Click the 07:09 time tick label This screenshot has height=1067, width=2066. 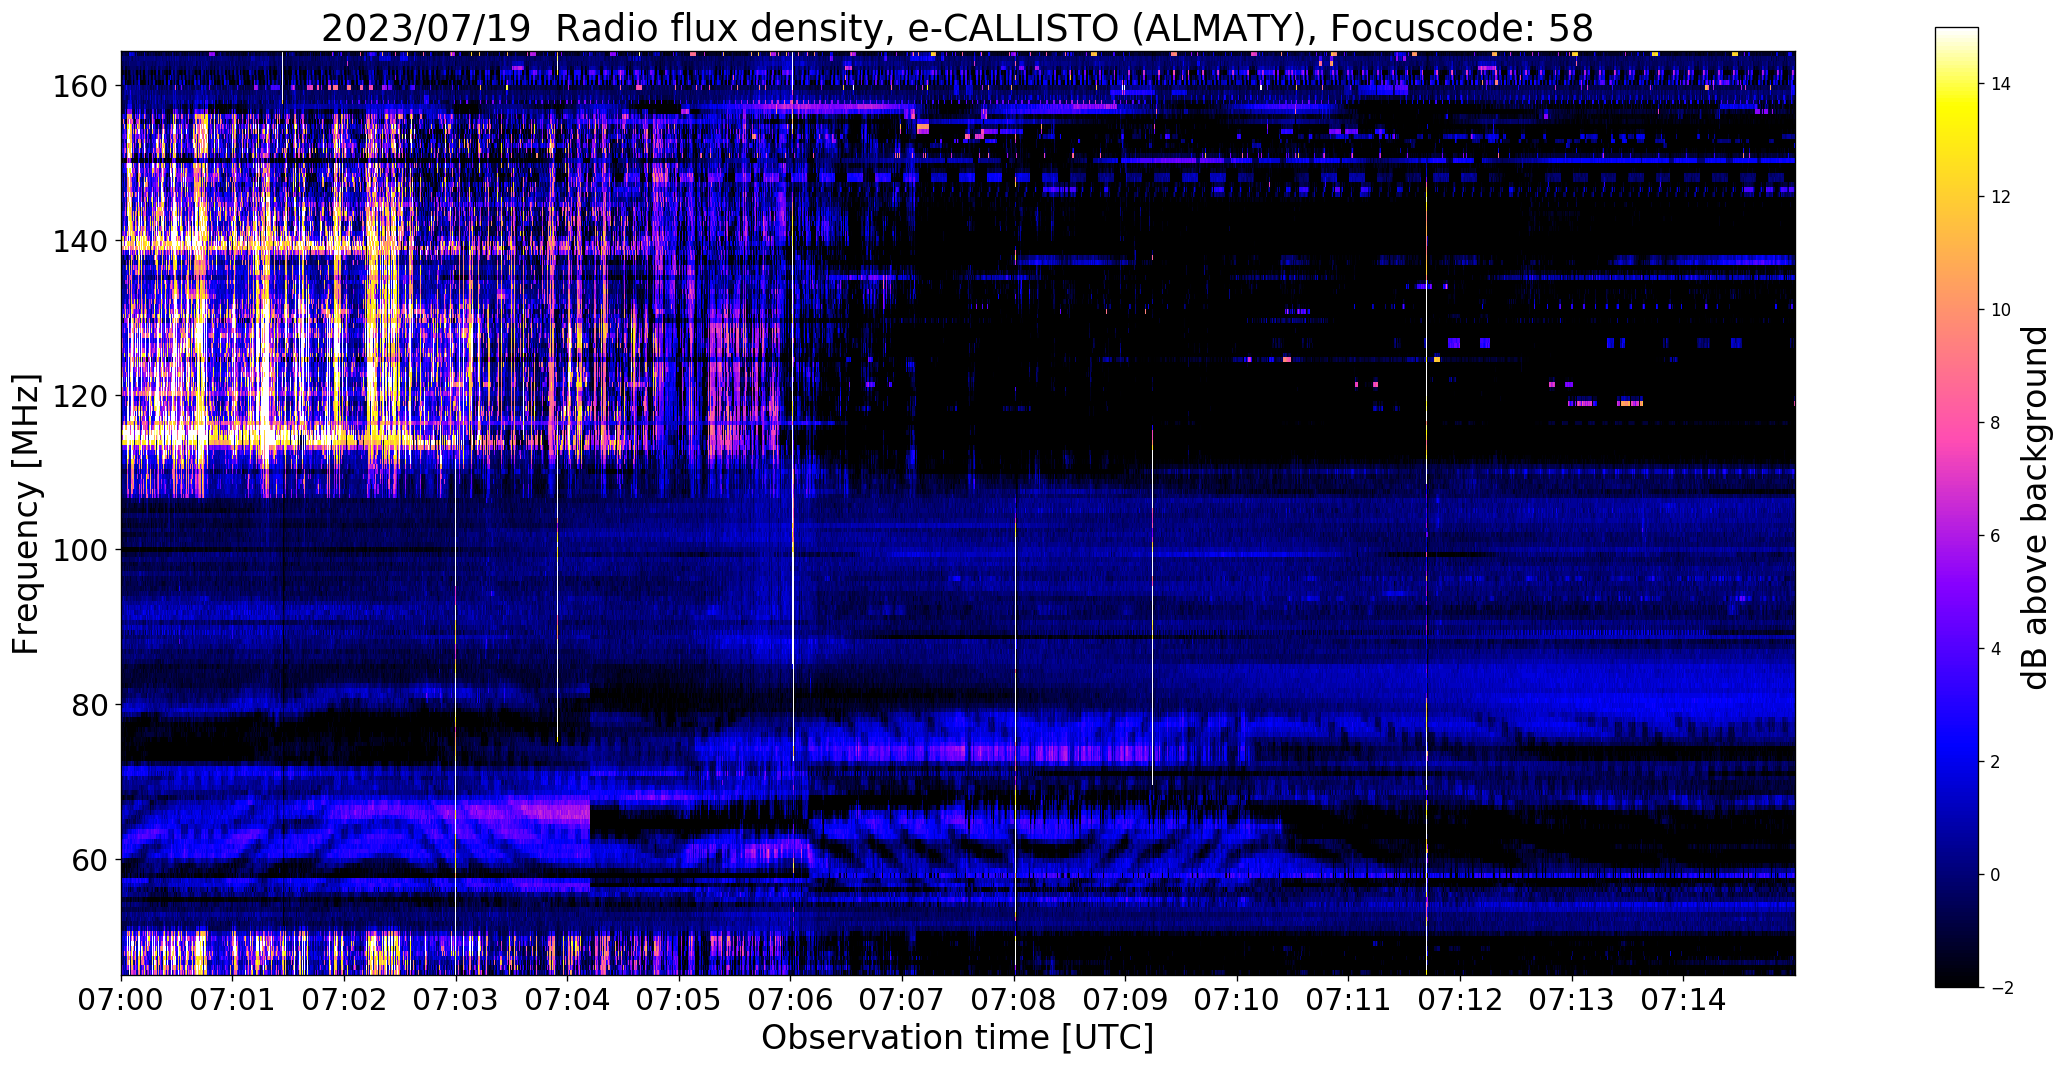1126,998
